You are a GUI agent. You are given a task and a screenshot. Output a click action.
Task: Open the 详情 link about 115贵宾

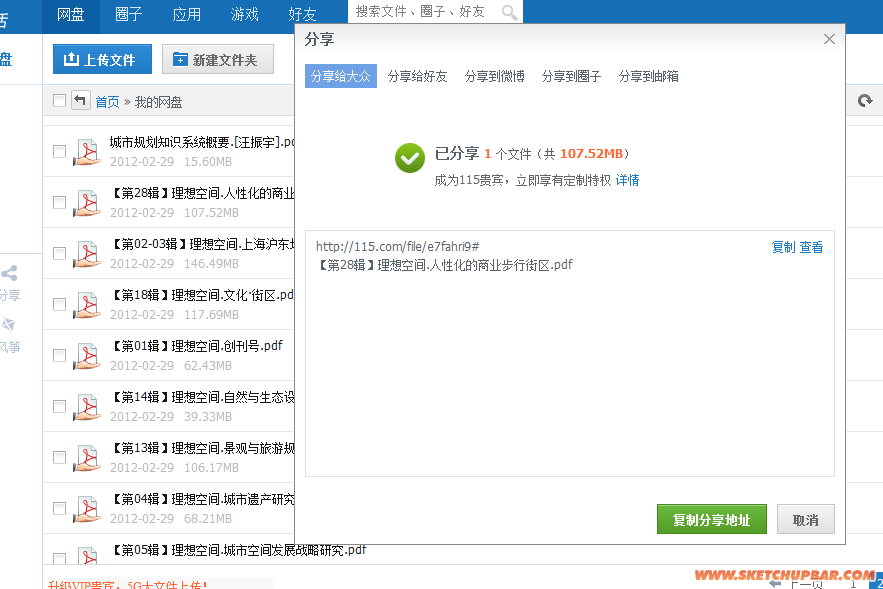(x=627, y=180)
